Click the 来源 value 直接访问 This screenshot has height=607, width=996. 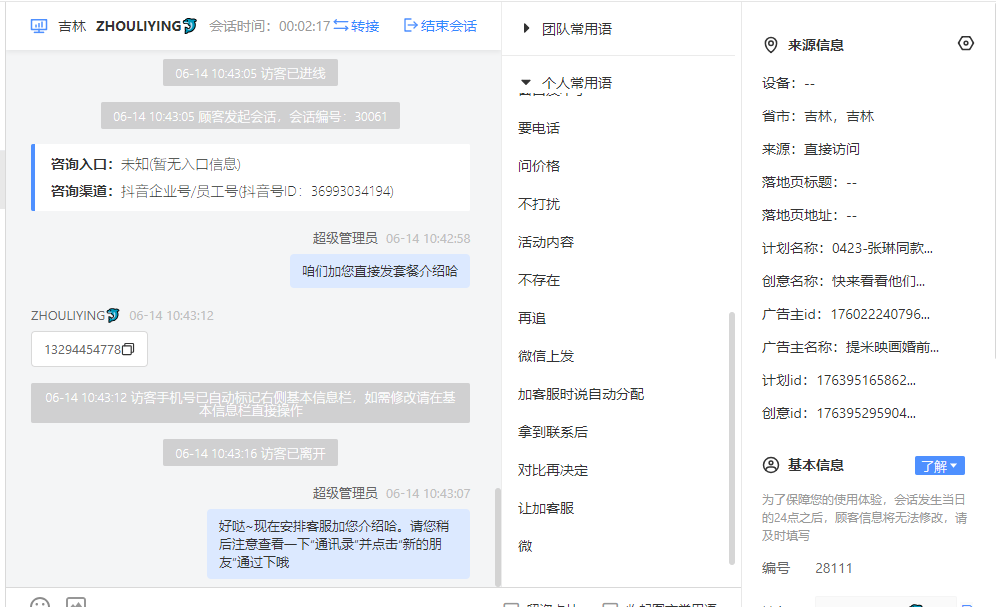coord(831,149)
